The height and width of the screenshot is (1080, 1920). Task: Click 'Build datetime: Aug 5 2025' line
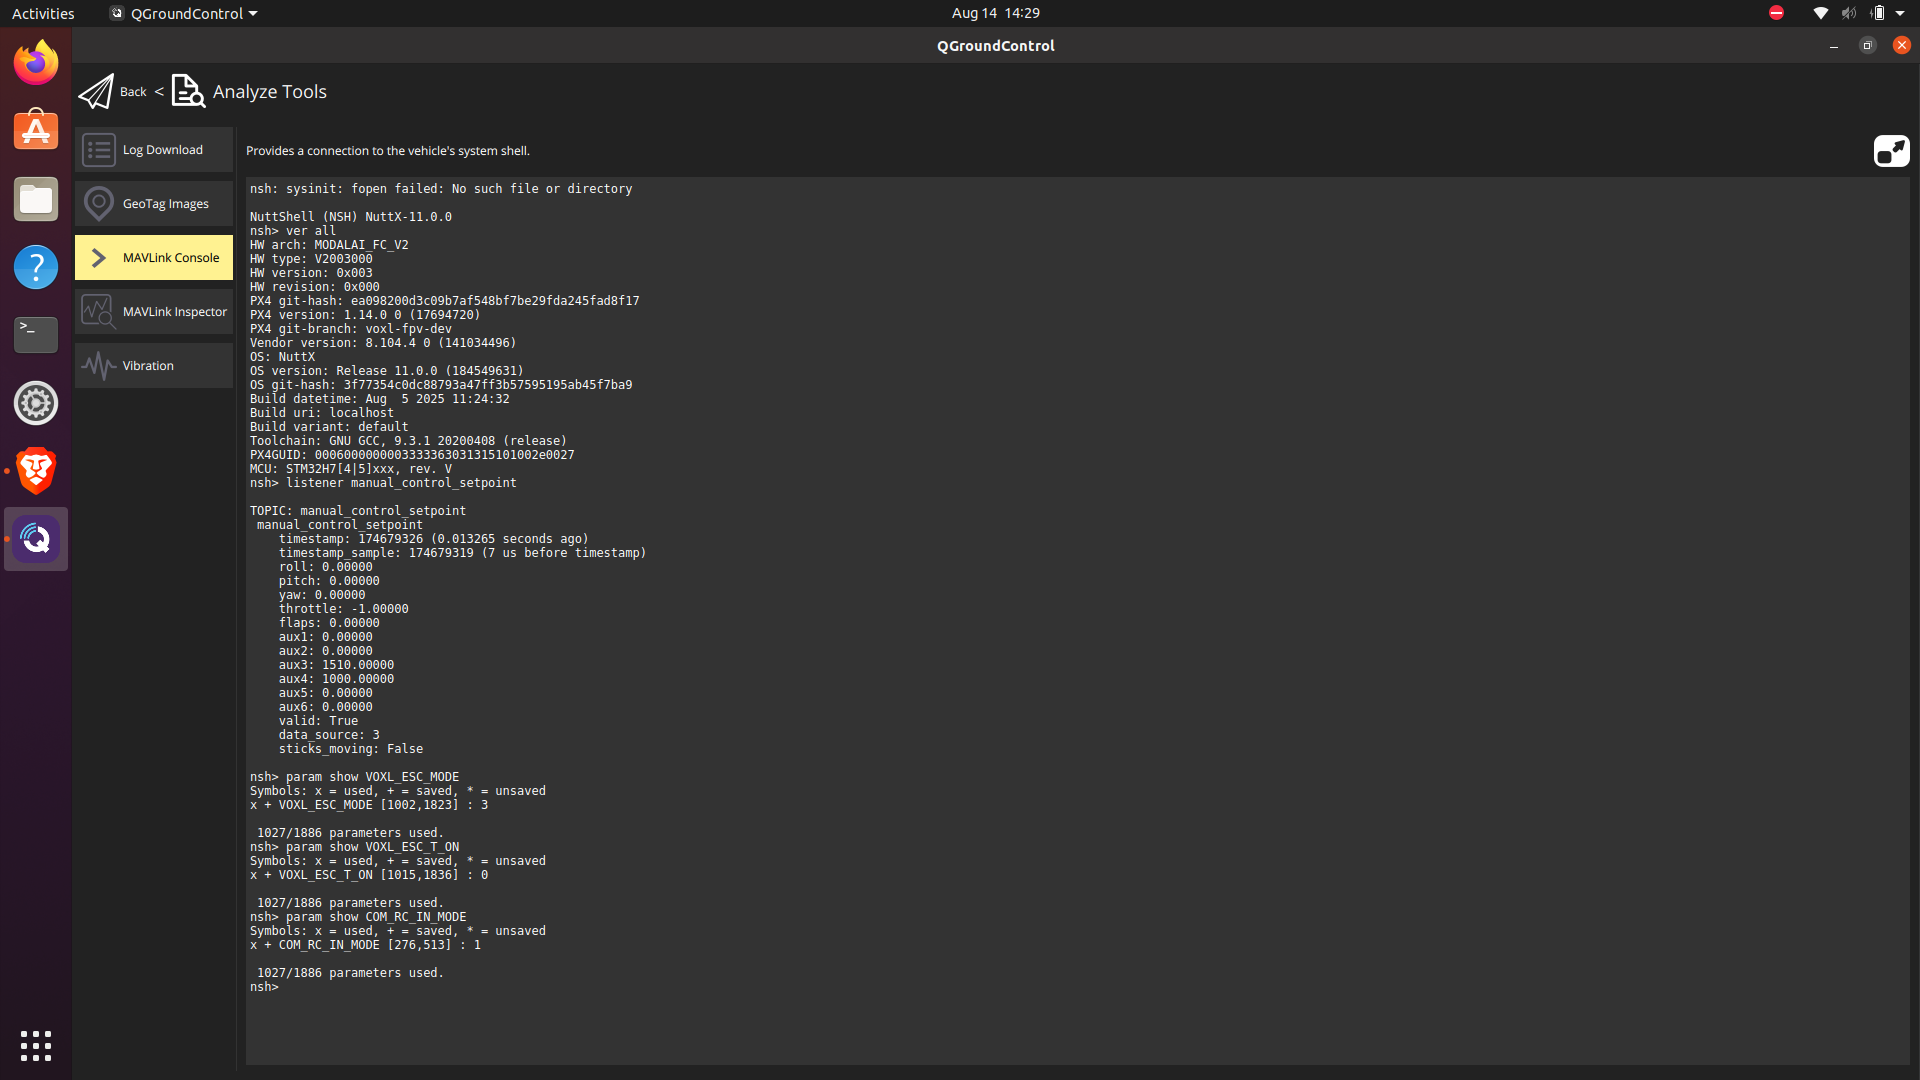(379, 399)
